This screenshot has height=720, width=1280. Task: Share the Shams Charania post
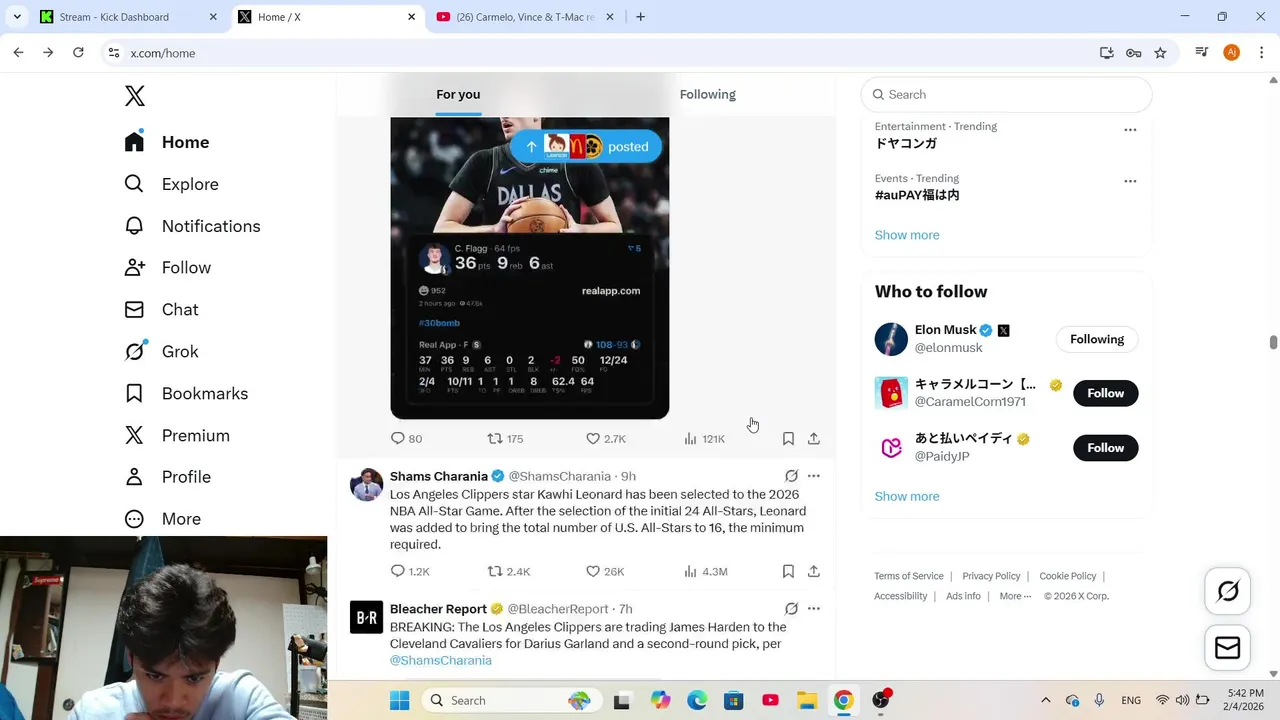click(814, 571)
